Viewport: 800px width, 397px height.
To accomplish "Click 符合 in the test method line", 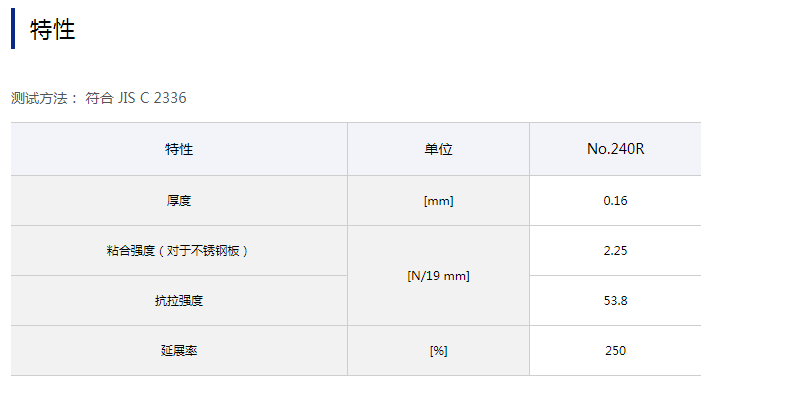I will click(99, 98).
